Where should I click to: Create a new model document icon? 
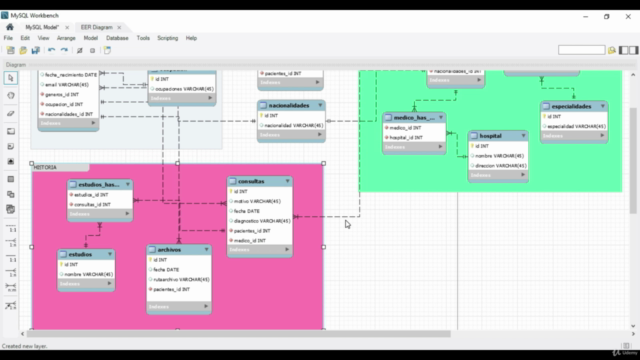click(x=11, y=50)
